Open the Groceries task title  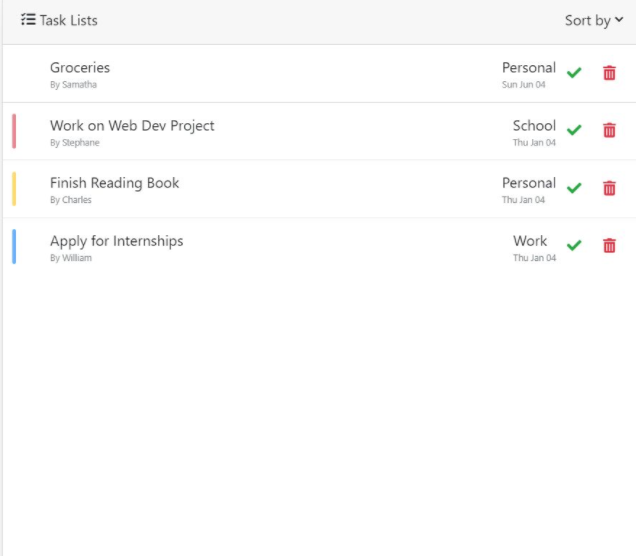80,68
